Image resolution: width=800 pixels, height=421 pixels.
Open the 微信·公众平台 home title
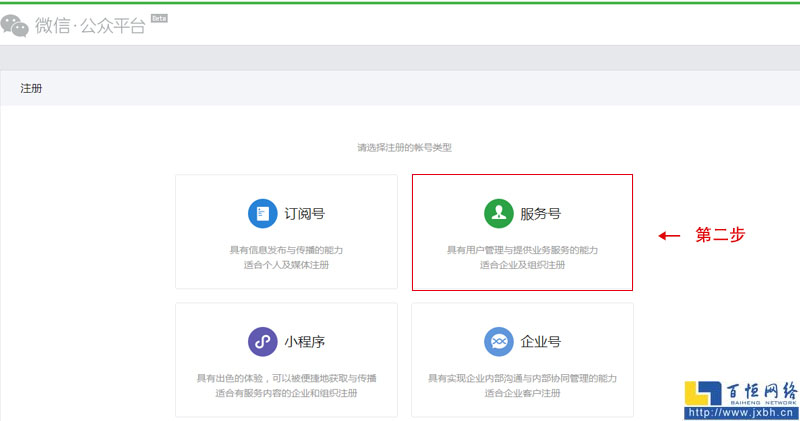[90, 26]
